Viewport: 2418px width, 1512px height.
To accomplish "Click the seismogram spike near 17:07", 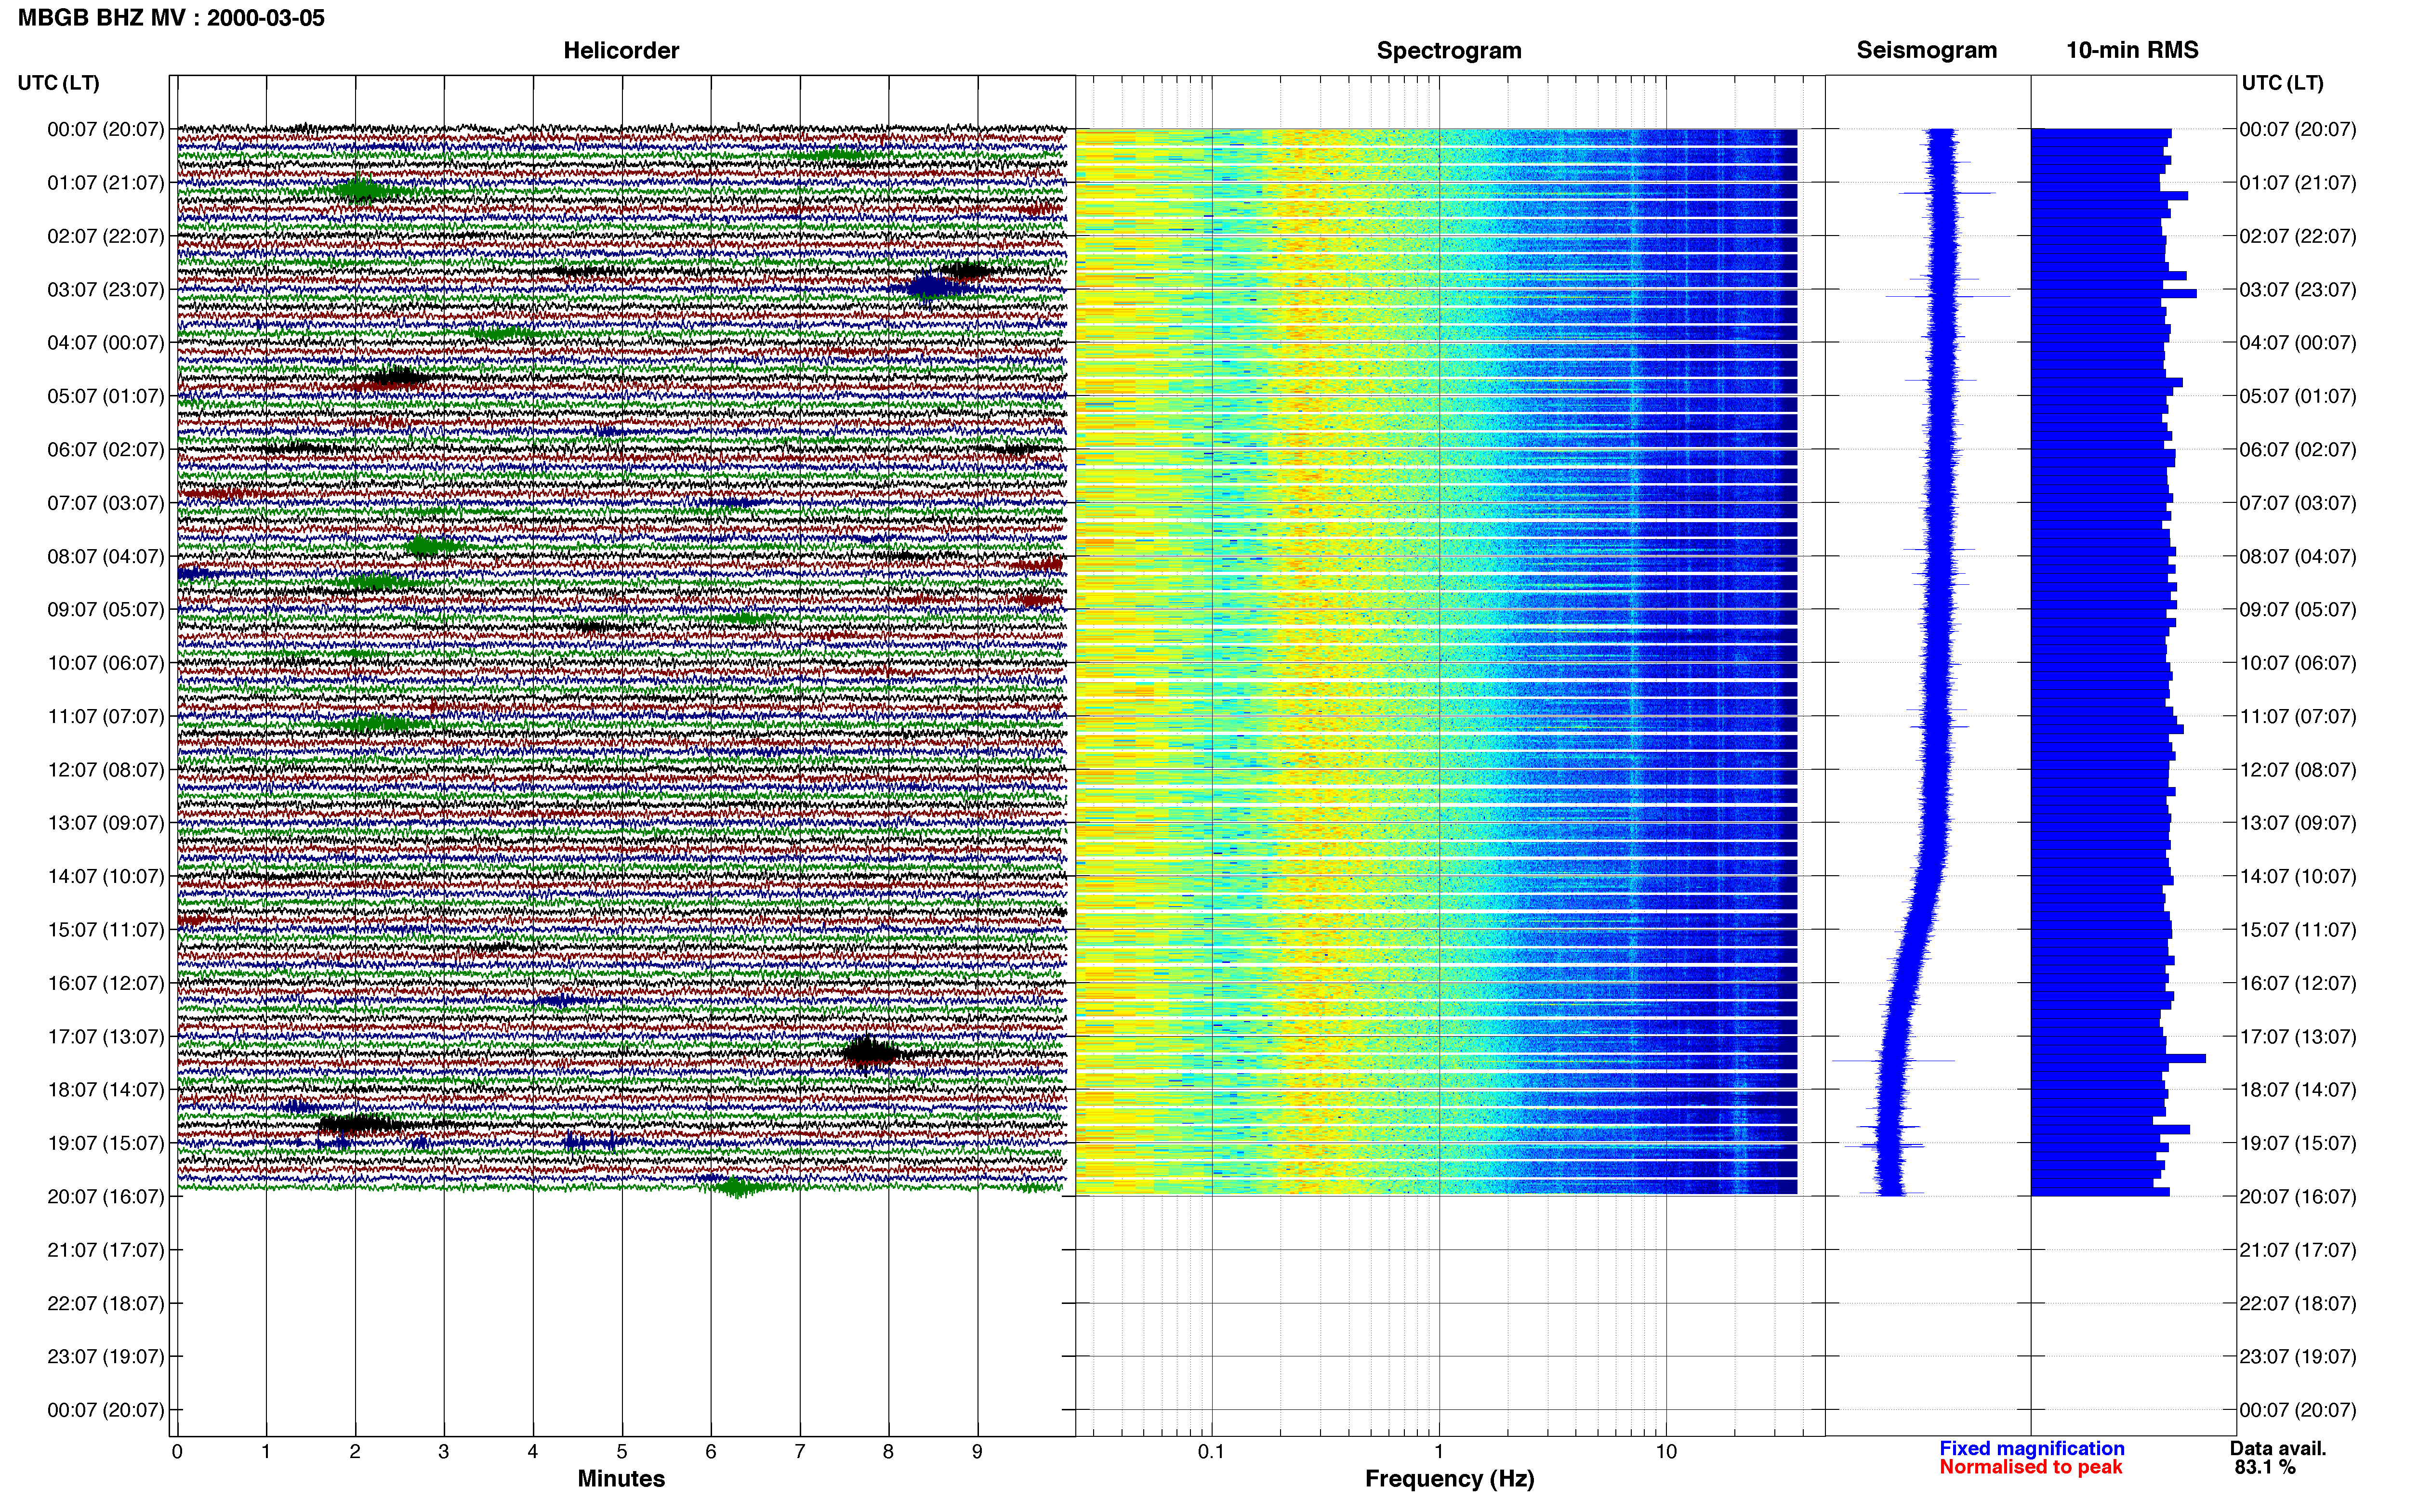I will 1893,1060.
